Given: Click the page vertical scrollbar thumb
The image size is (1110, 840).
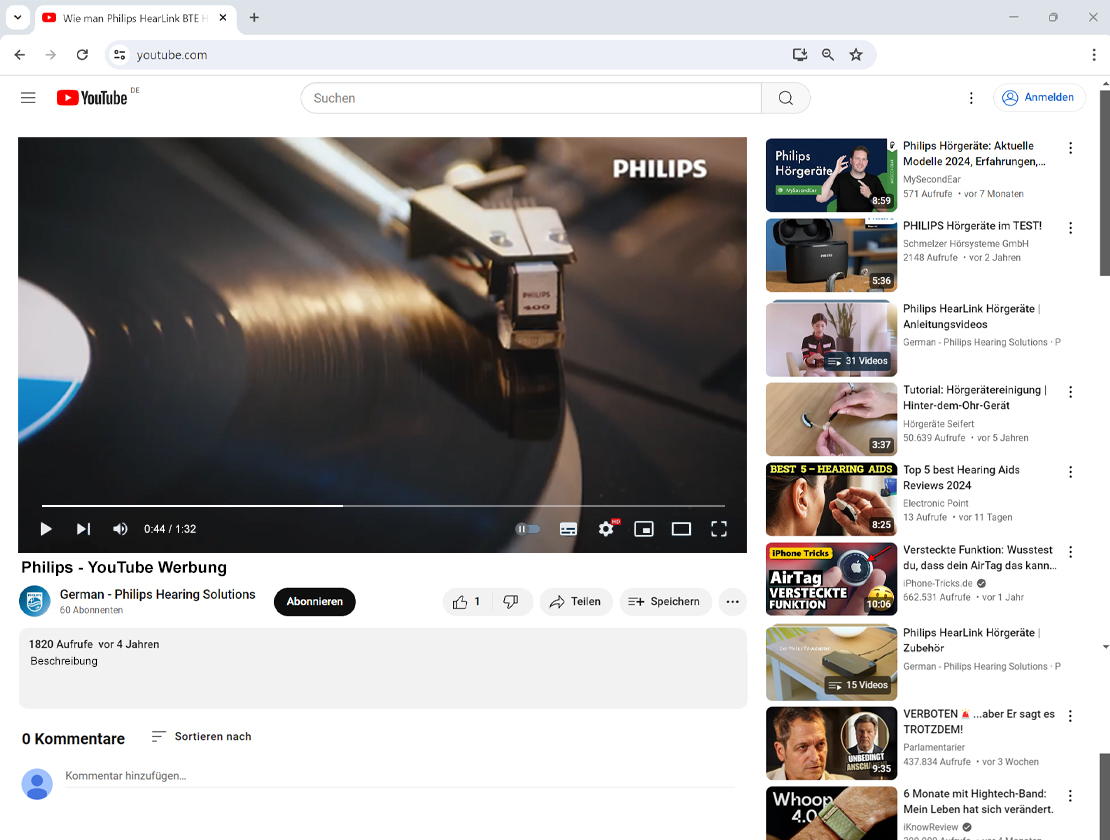Looking at the screenshot, I should click(x=1104, y=183).
